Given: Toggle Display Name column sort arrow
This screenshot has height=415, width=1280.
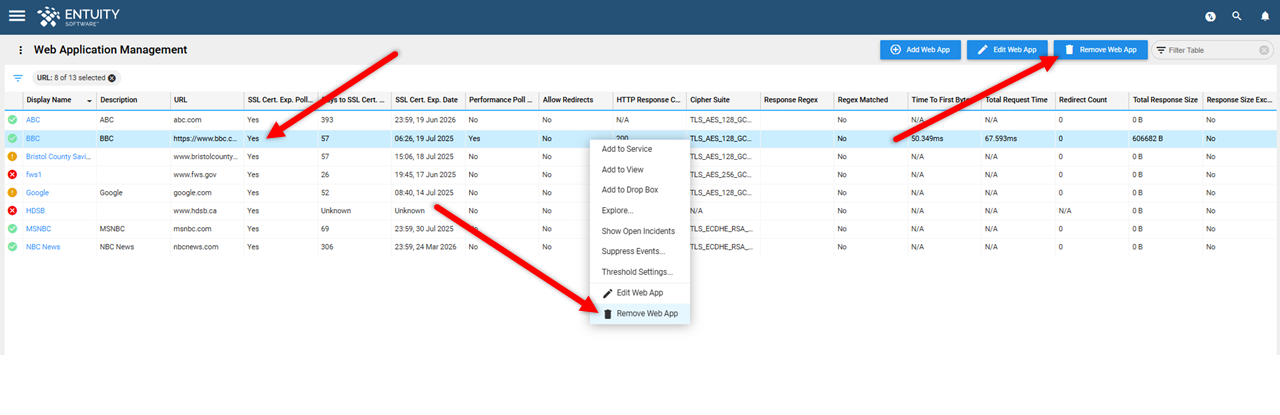Looking at the screenshot, I should pos(90,101).
